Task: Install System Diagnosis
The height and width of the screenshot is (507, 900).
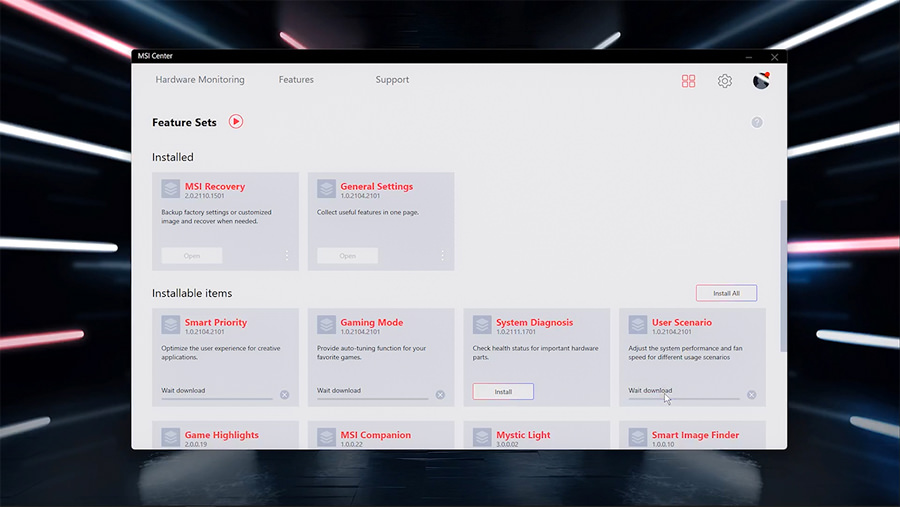Action: [x=503, y=392]
